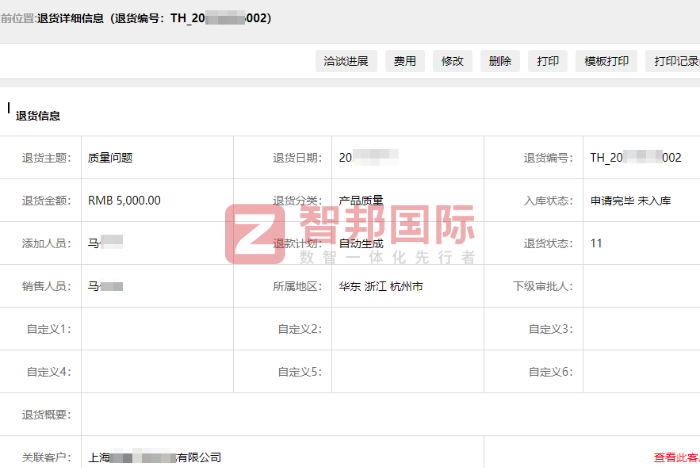Viewport: 700px width, 468px height.
Task: View 打印记录 print records
Action: point(674,61)
